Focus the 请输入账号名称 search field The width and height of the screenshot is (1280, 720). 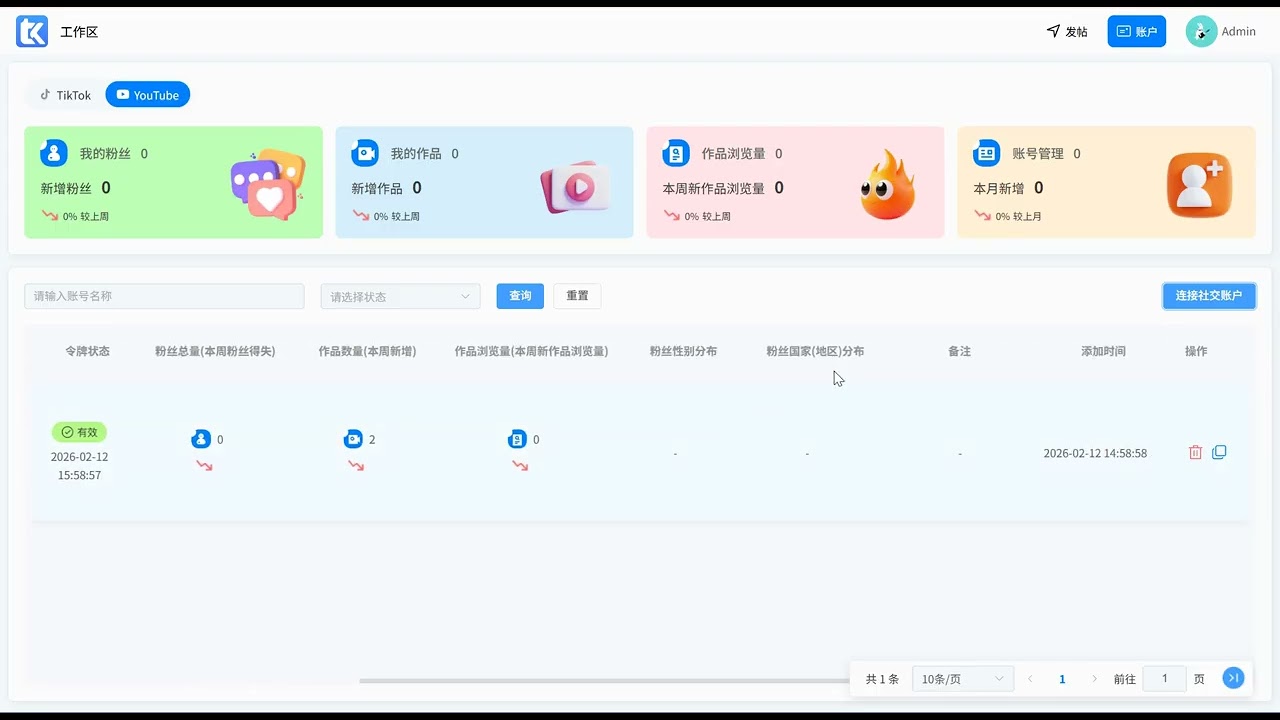[x=164, y=296]
